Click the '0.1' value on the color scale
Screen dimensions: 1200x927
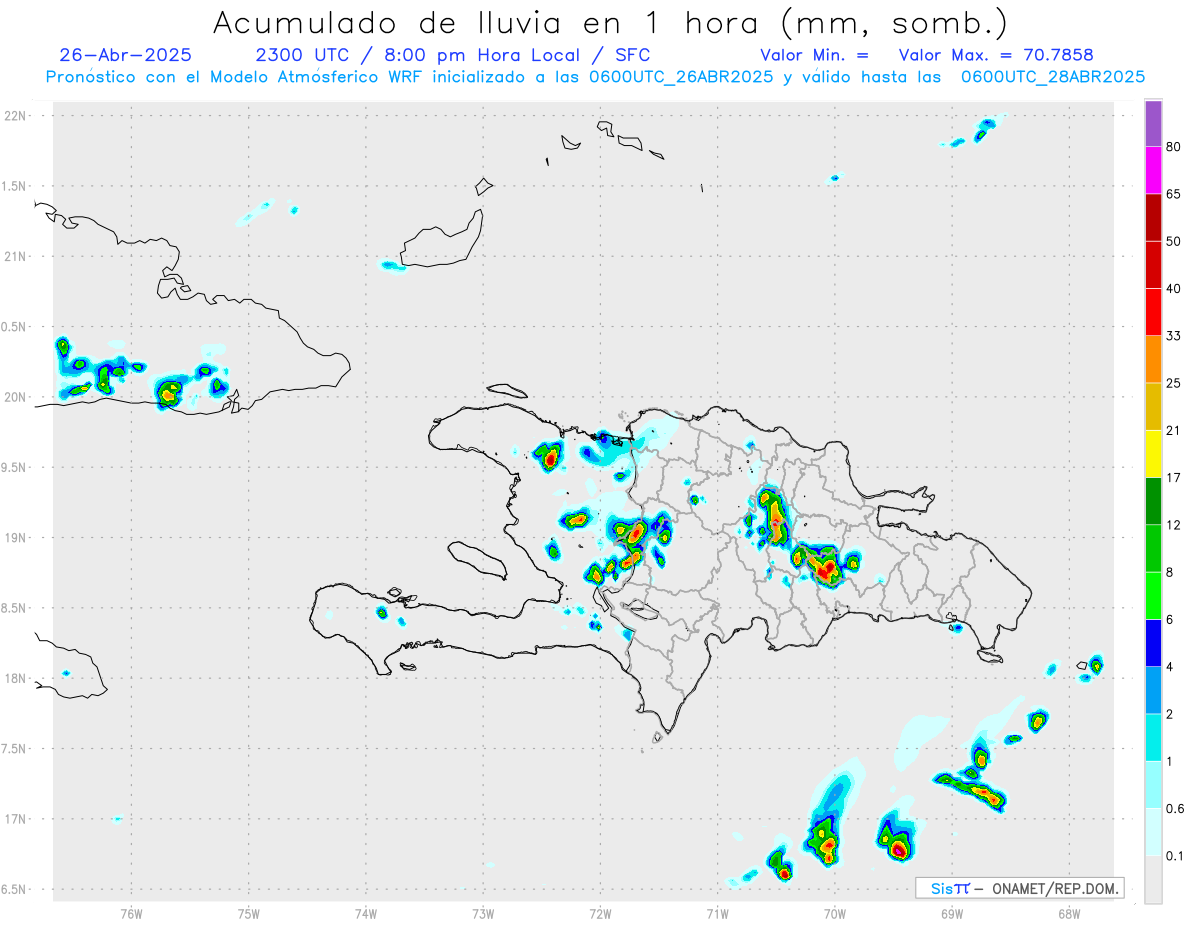pos(1175,855)
